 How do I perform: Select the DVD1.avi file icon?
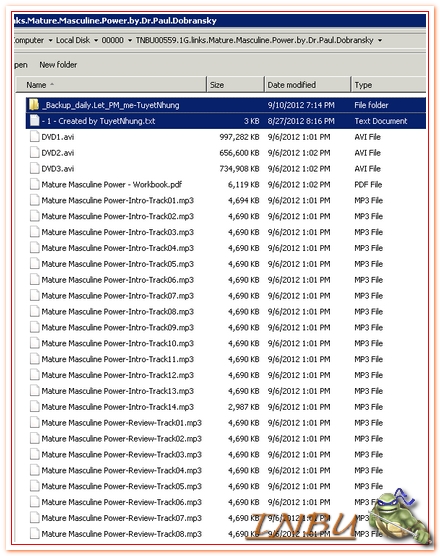tap(34, 137)
